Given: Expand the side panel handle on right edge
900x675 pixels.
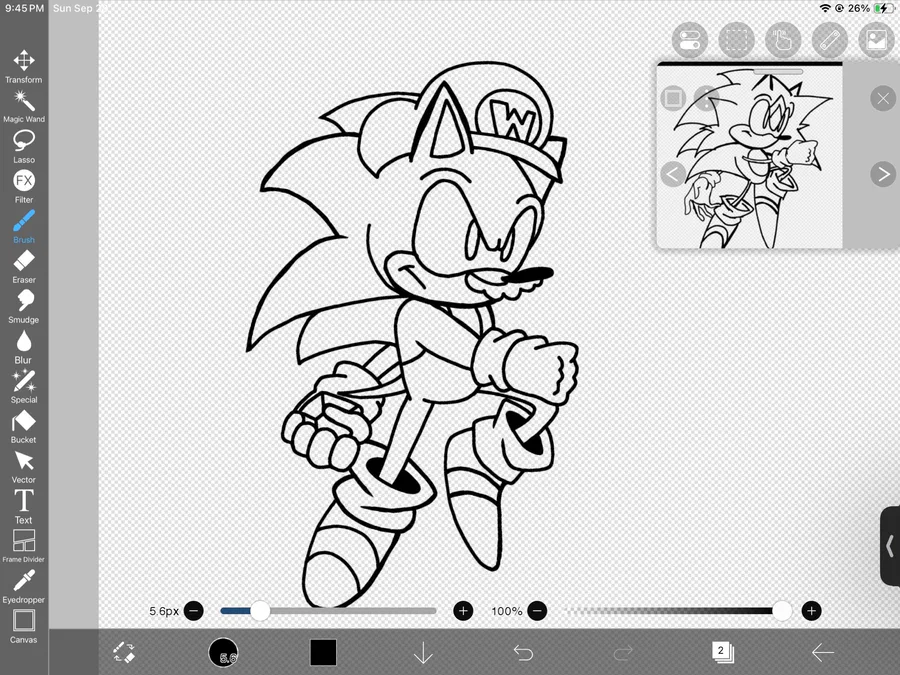Looking at the screenshot, I should (890, 546).
